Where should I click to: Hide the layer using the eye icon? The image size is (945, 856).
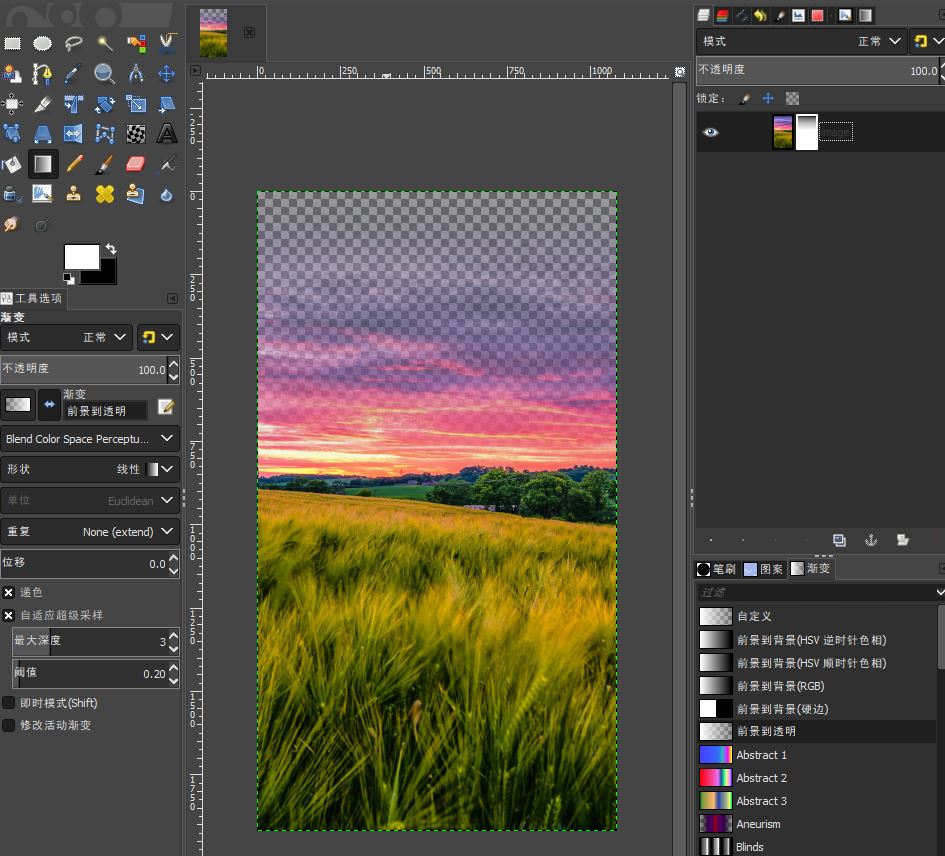pos(710,132)
